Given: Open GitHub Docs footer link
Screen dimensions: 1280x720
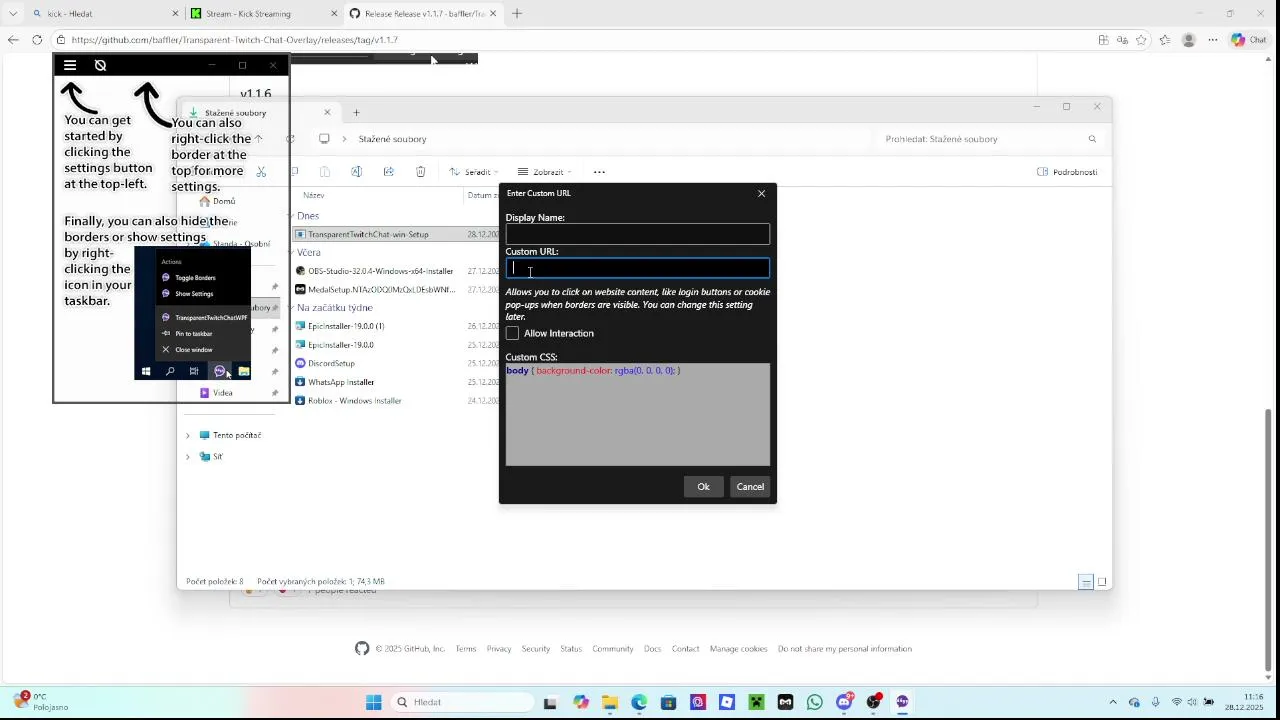Looking at the screenshot, I should click(x=652, y=649).
